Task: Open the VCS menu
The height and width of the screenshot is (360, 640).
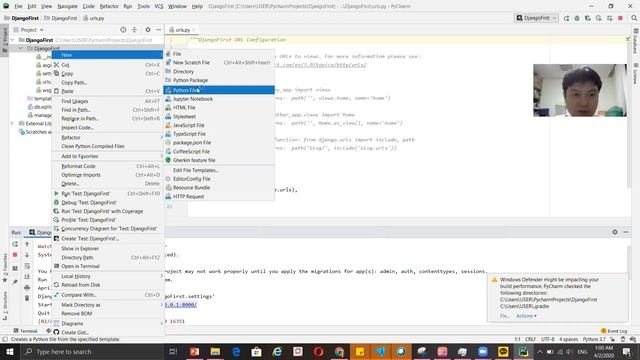Action: (x=159, y=6)
